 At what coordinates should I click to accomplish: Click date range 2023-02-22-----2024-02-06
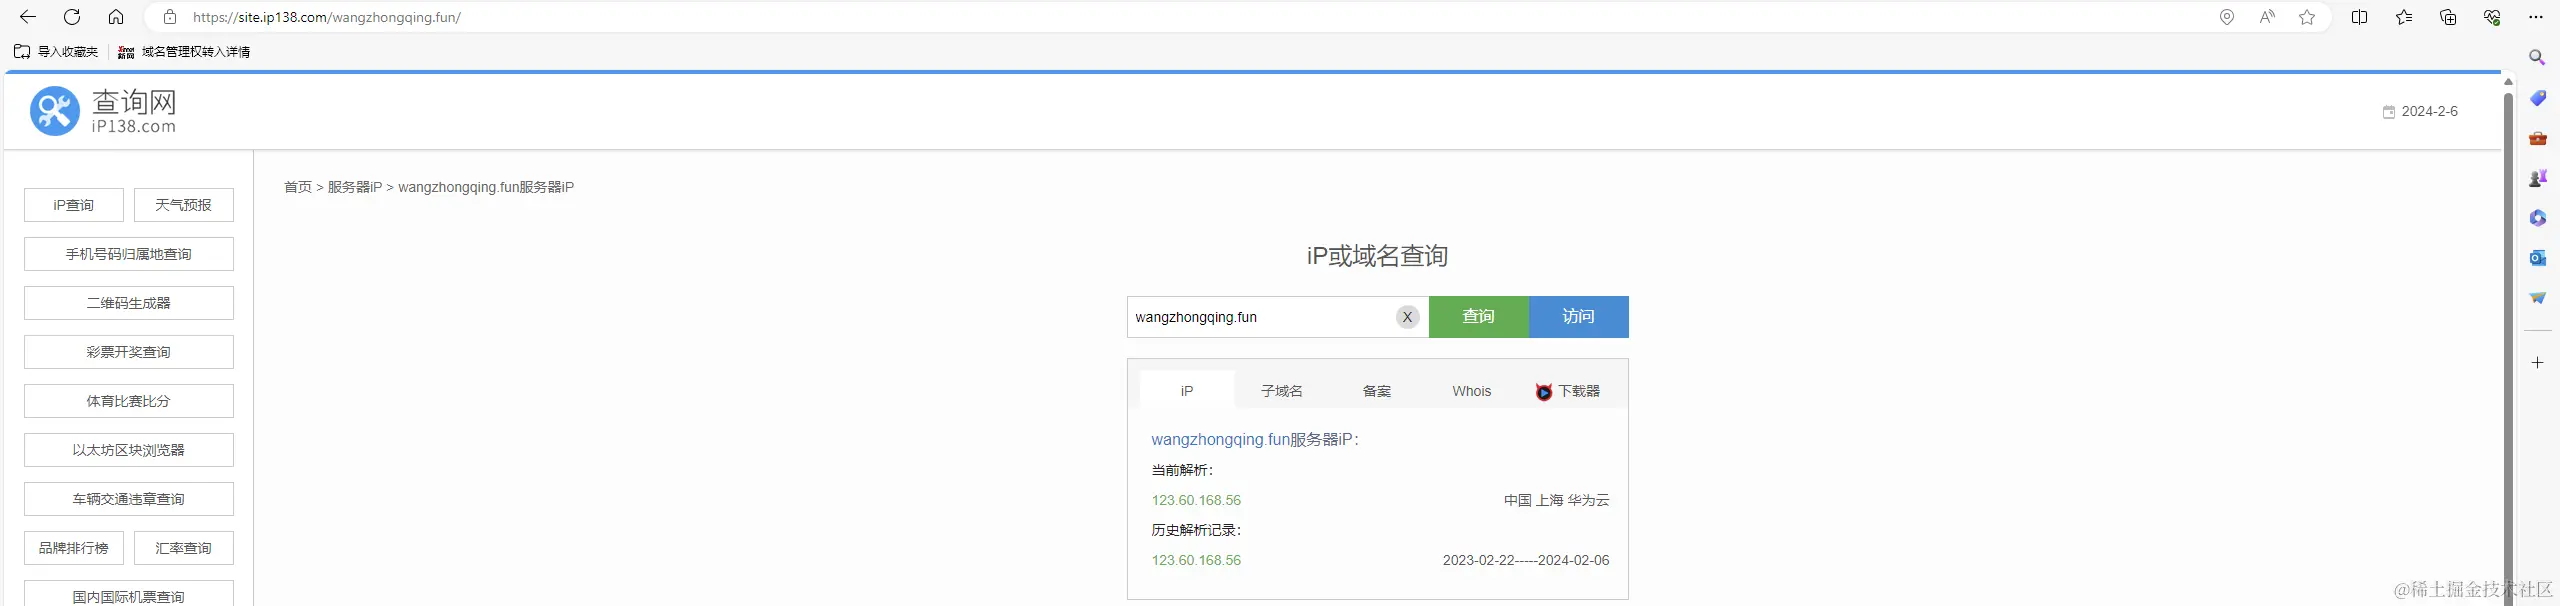pos(1526,560)
